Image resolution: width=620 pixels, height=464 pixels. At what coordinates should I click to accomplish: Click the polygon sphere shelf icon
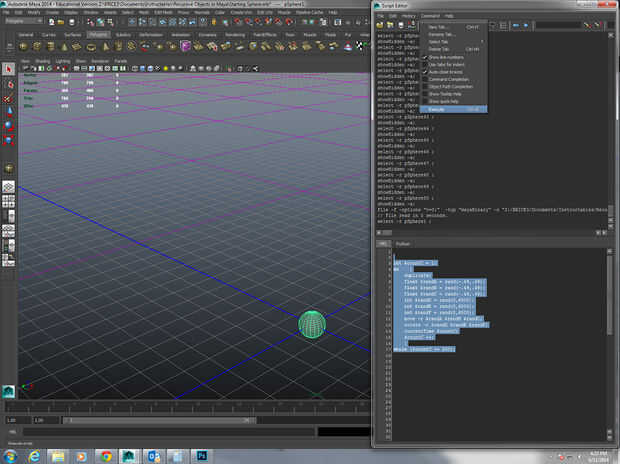pos(25,46)
